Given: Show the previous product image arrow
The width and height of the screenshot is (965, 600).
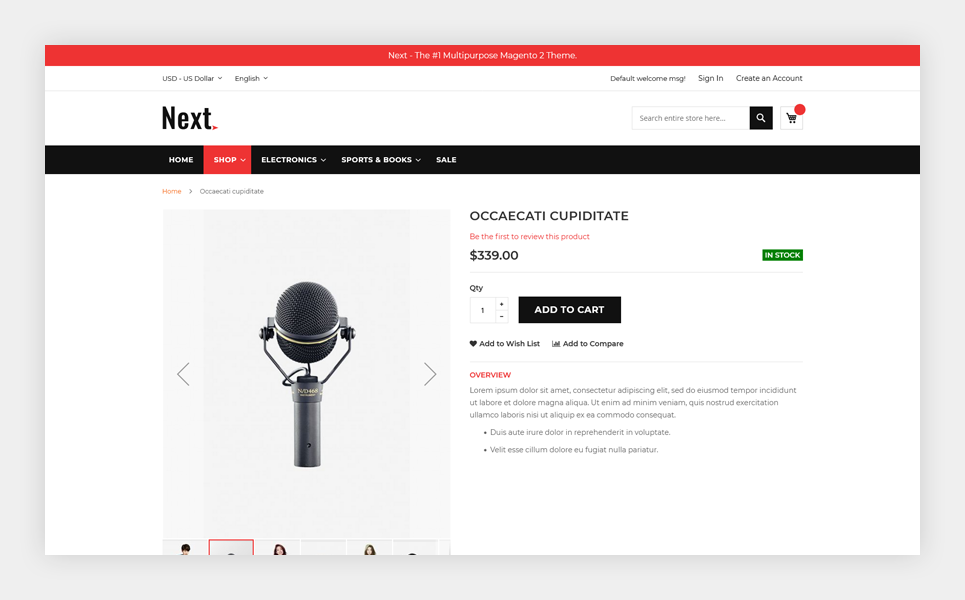Looking at the screenshot, I should [x=183, y=374].
